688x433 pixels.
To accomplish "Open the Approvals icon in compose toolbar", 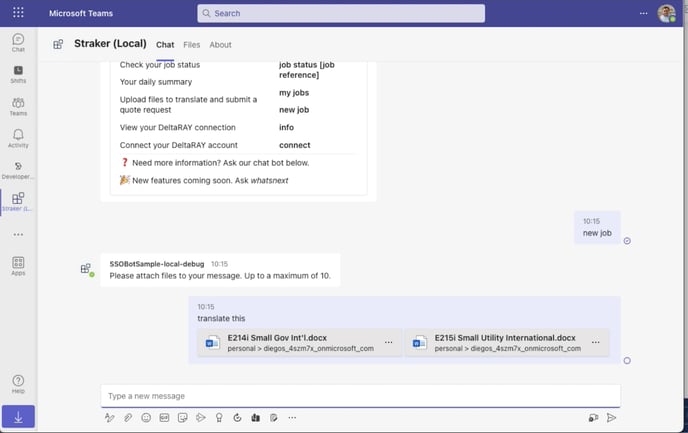I will tap(274, 418).
